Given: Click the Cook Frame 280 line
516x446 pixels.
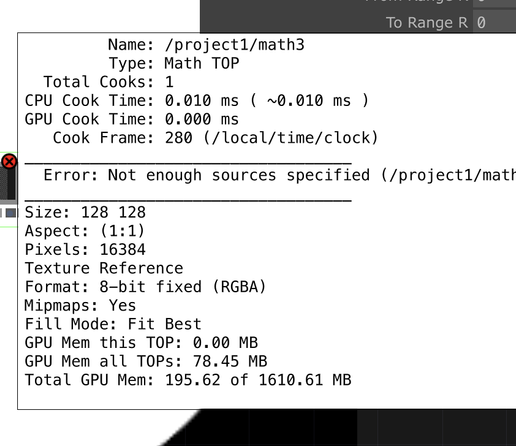Looking at the screenshot, I should pos(215,138).
